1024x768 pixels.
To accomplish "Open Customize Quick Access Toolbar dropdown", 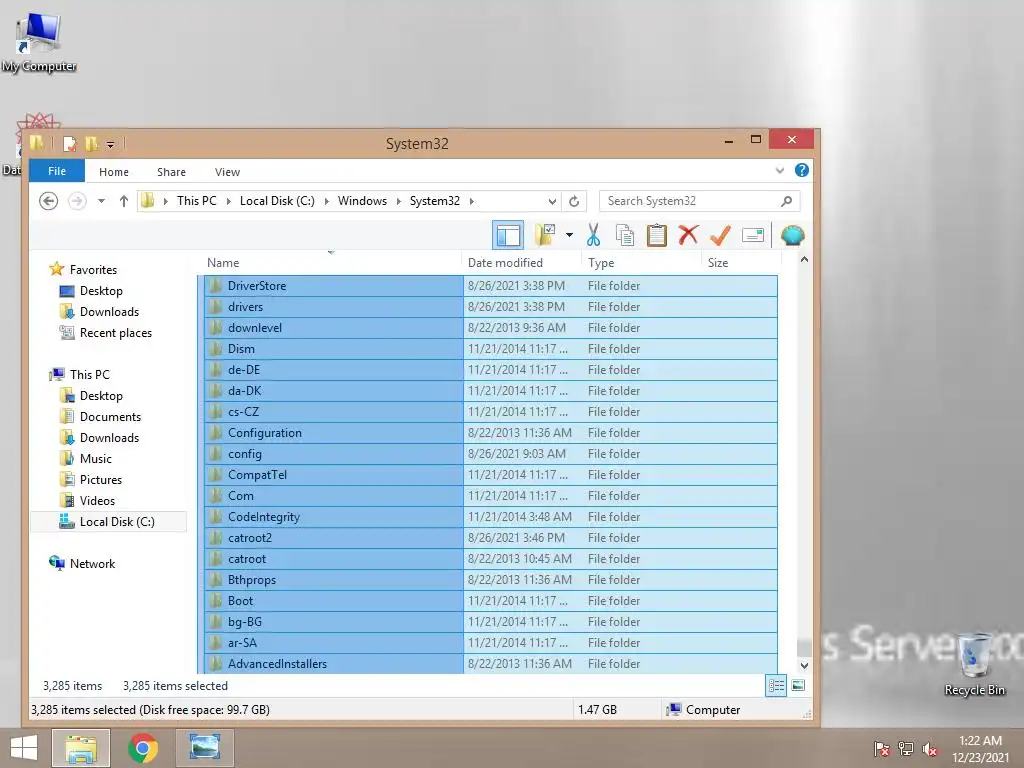I will pos(110,144).
